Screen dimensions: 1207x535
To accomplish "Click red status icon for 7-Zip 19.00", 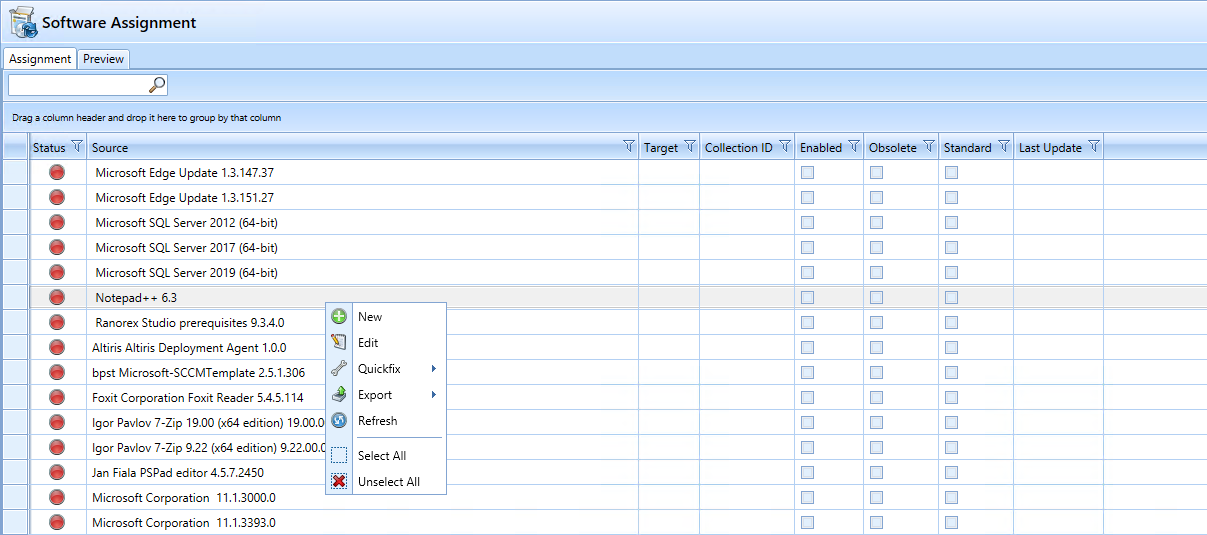I will tap(57, 422).
